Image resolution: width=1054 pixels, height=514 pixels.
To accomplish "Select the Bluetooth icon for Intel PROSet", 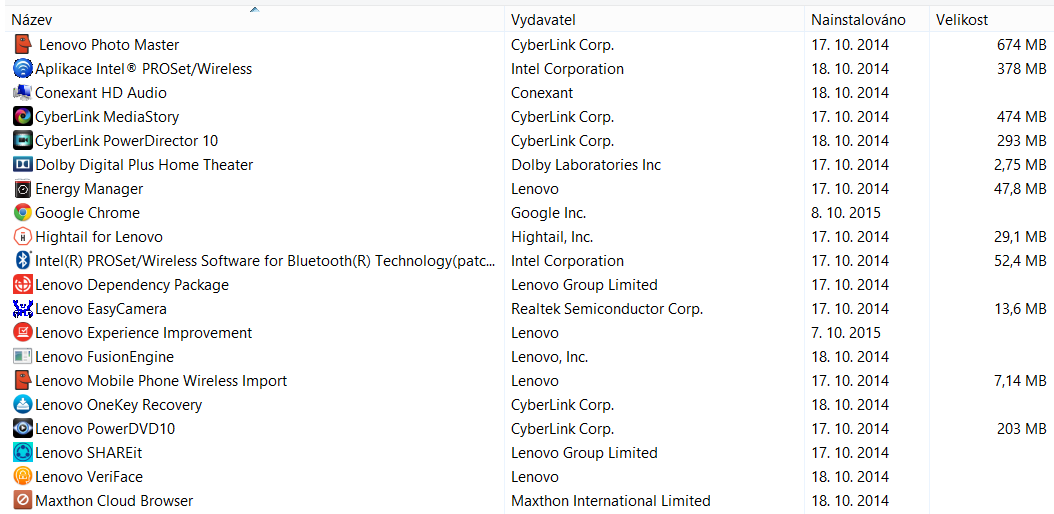I will pos(23,260).
